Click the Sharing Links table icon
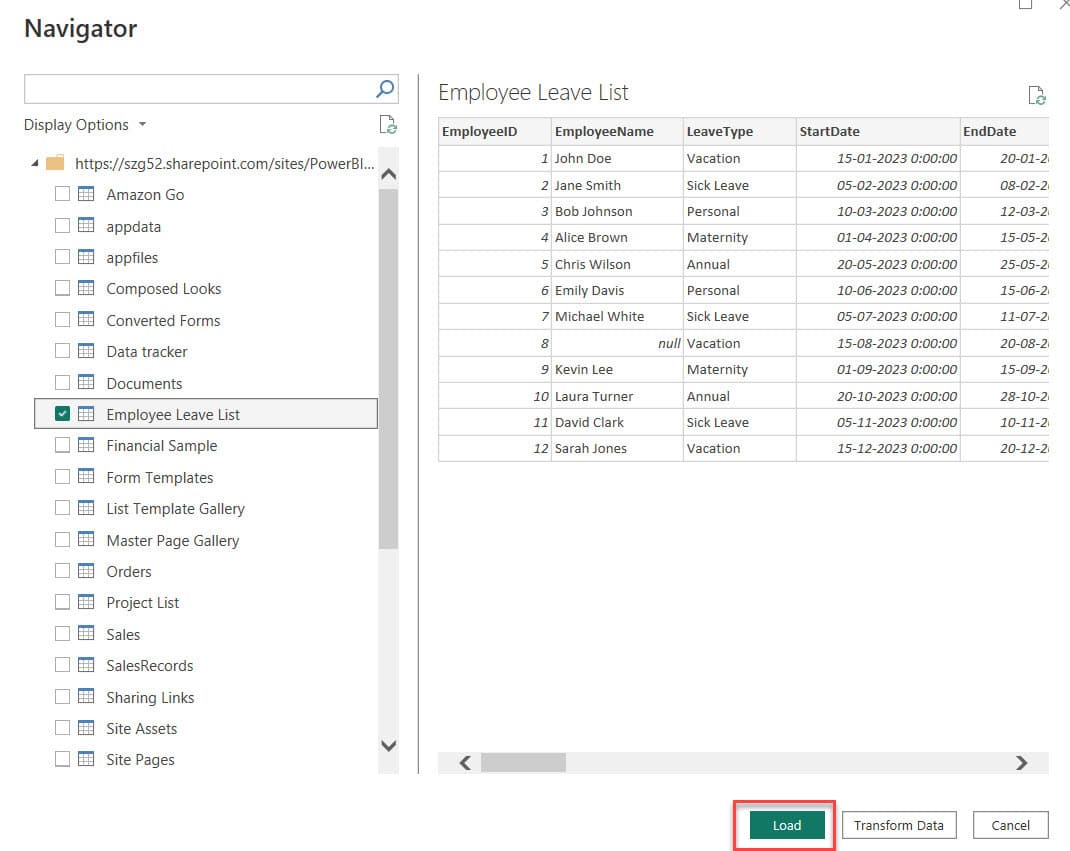Image resolution: width=1070 pixels, height=851 pixels. click(86, 696)
